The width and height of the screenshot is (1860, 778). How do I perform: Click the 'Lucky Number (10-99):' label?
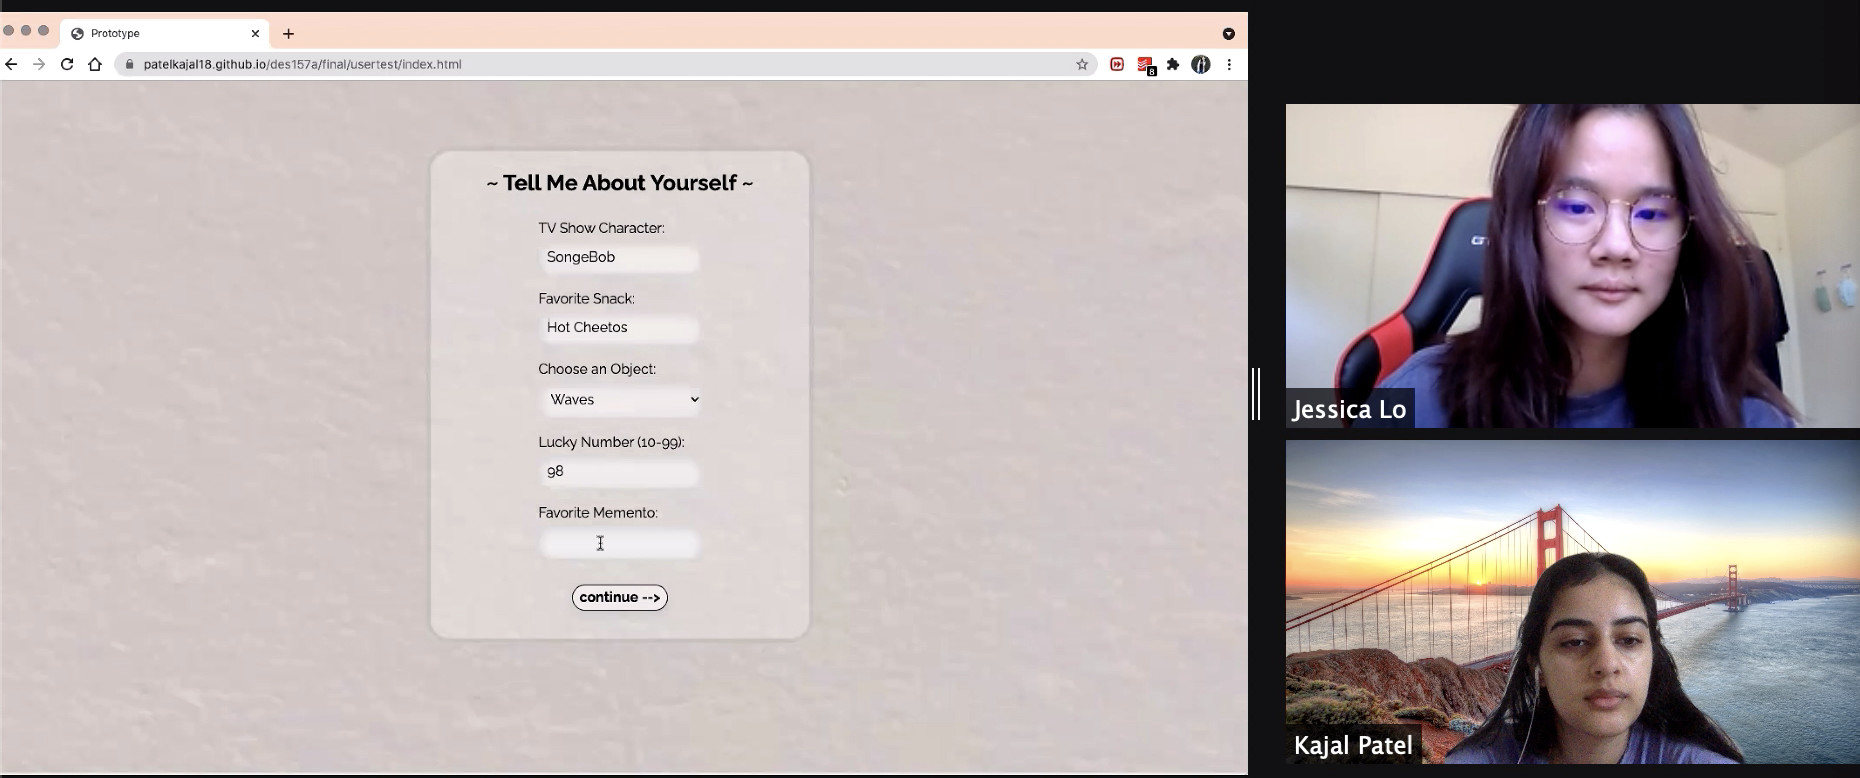click(x=611, y=441)
